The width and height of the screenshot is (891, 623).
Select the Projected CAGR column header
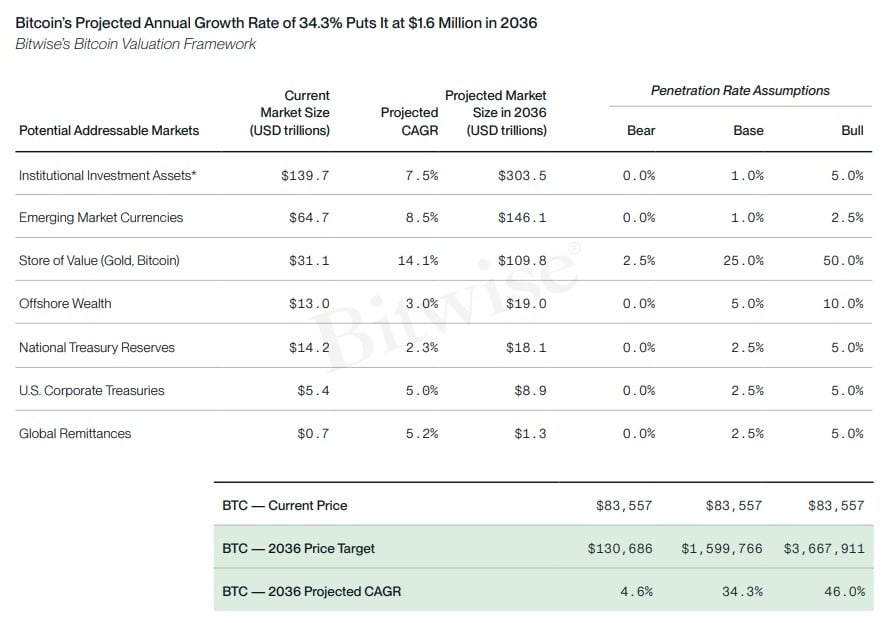pos(410,122)
